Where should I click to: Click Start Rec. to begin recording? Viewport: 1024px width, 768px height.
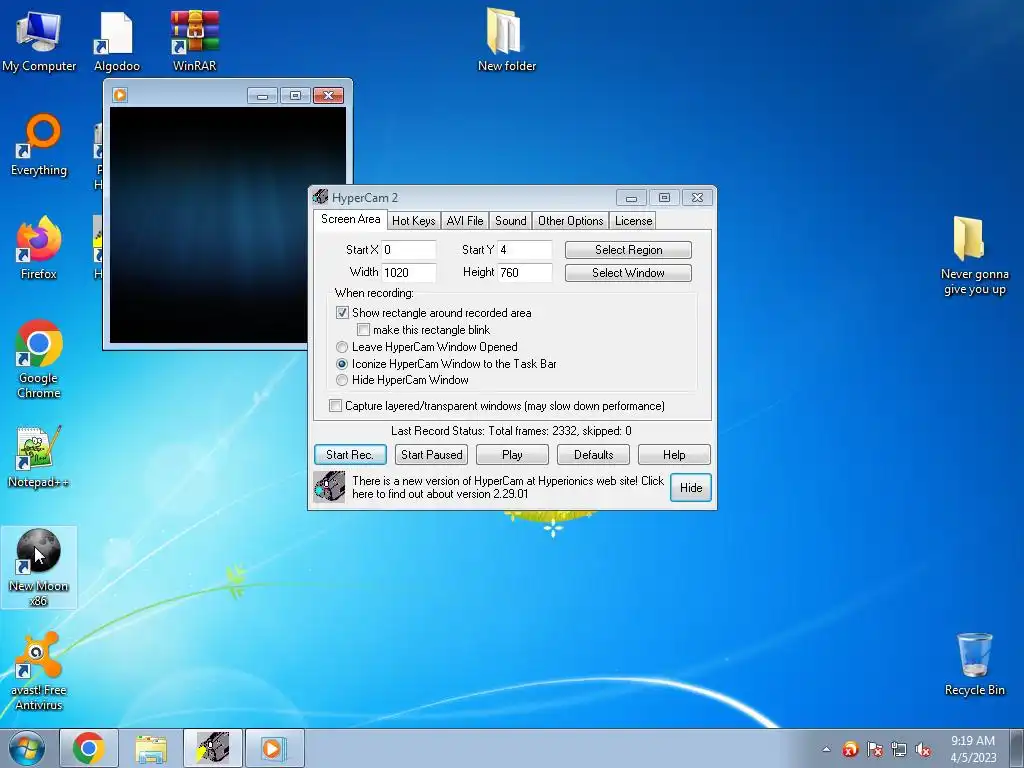[x=350, y=455]
